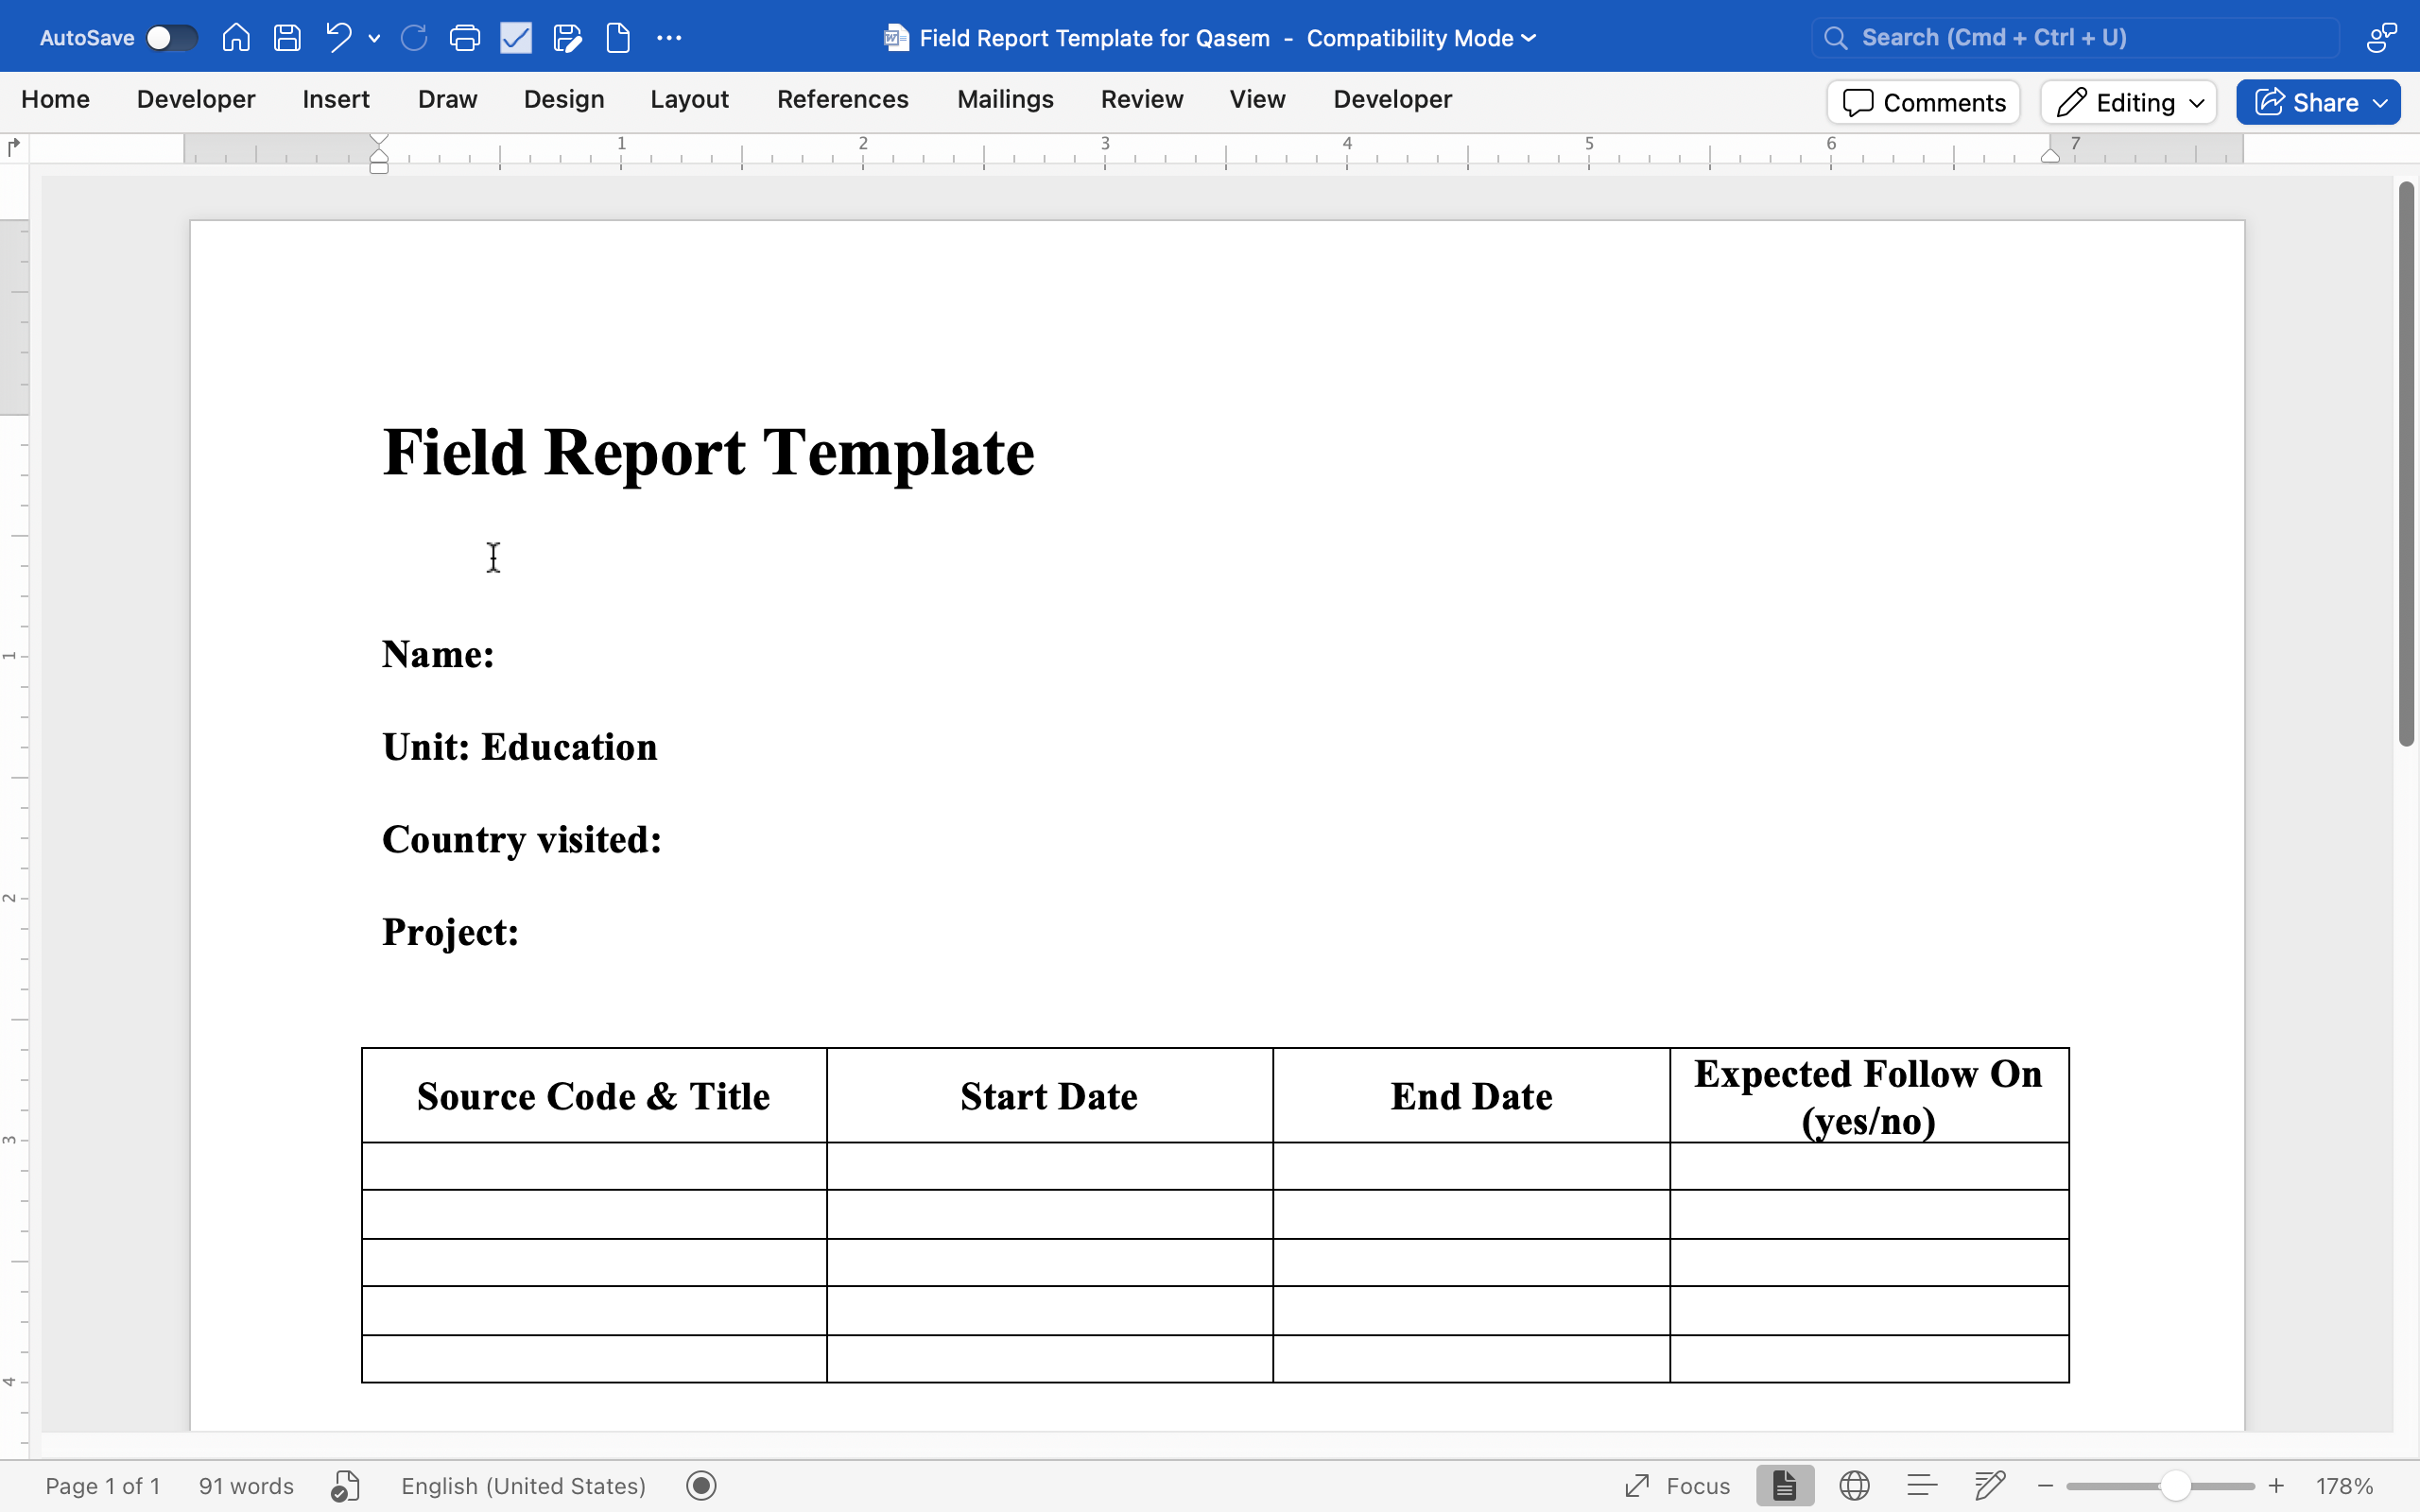Open the Layout ribbon tab
2420x1512 pixels.
click(689, 99)
